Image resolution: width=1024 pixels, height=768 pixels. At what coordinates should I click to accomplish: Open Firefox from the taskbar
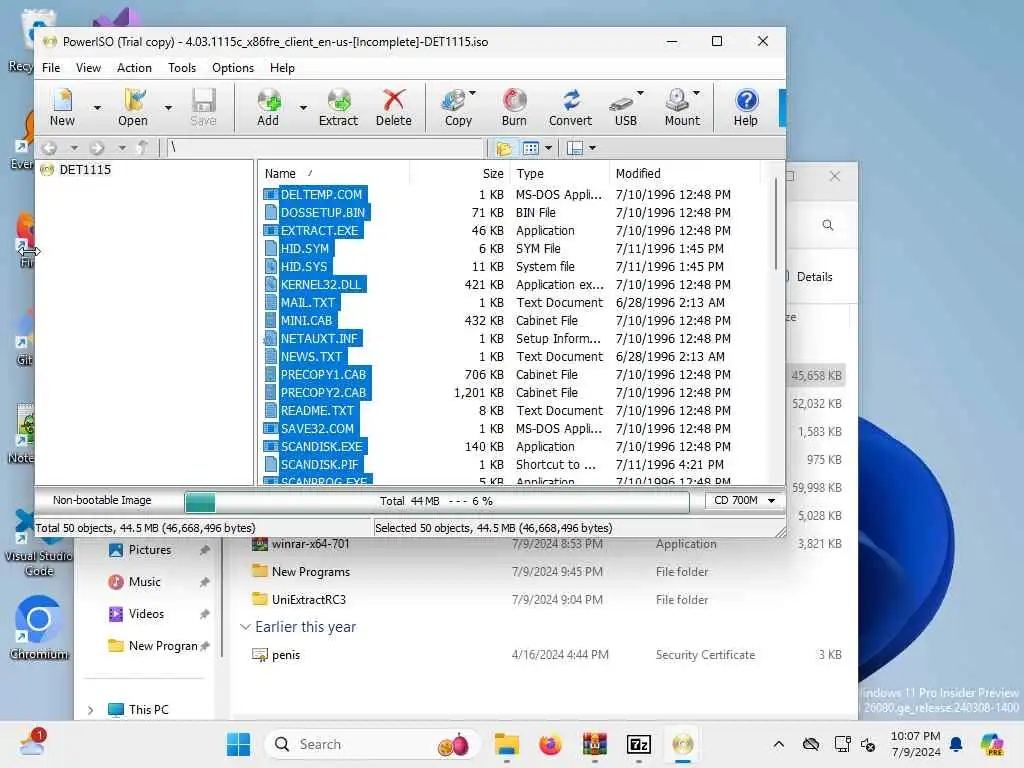point(551,744)
